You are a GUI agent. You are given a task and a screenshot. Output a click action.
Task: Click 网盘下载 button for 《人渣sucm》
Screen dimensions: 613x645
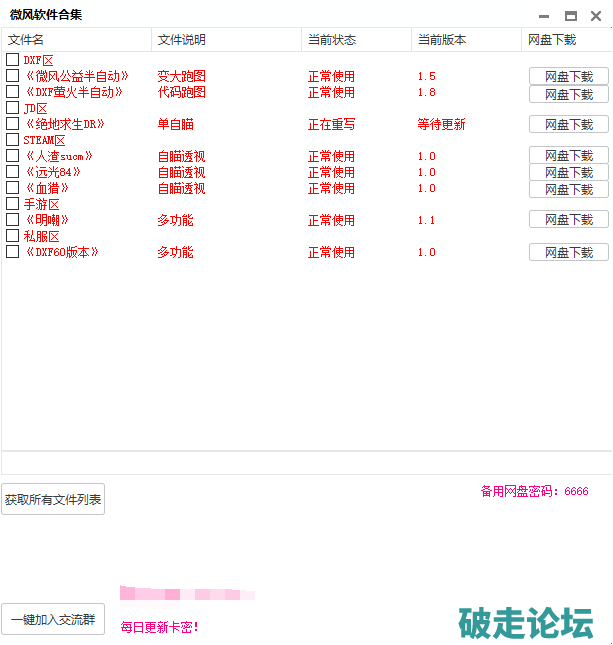pyautogui.click(x=568, y=156)
